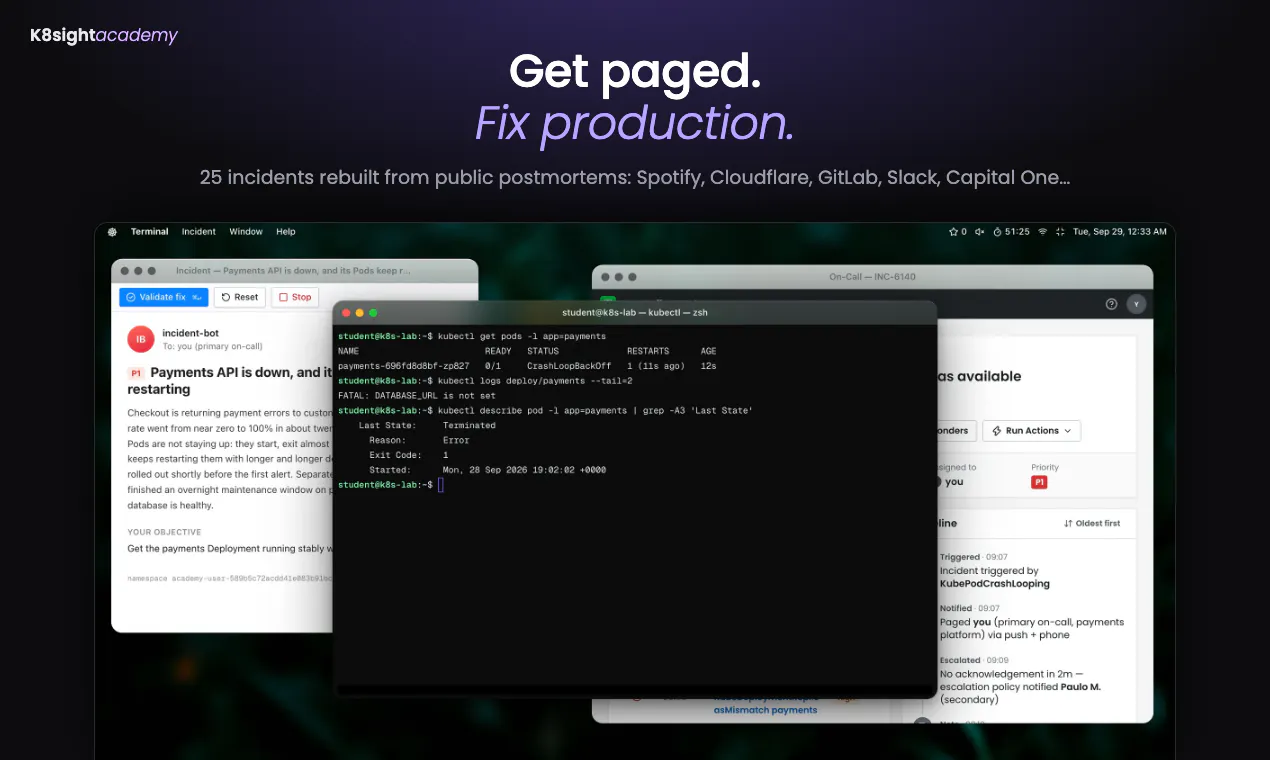Click the CrashLoopBackOff status in the terminal
The image size is (1270, 760).
[x=569, y=366]
